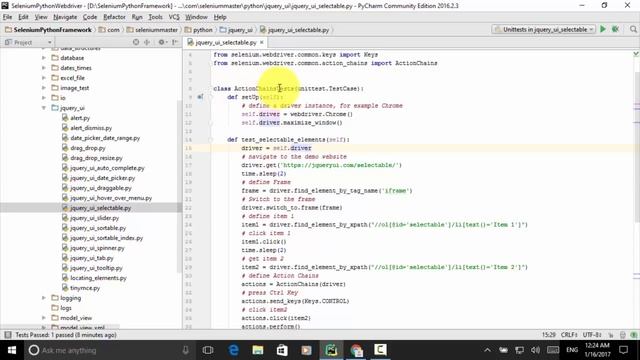Screen dimensions: 640x360
Task: Click the collapse all icon in Project panel
Action: [147, 42]
